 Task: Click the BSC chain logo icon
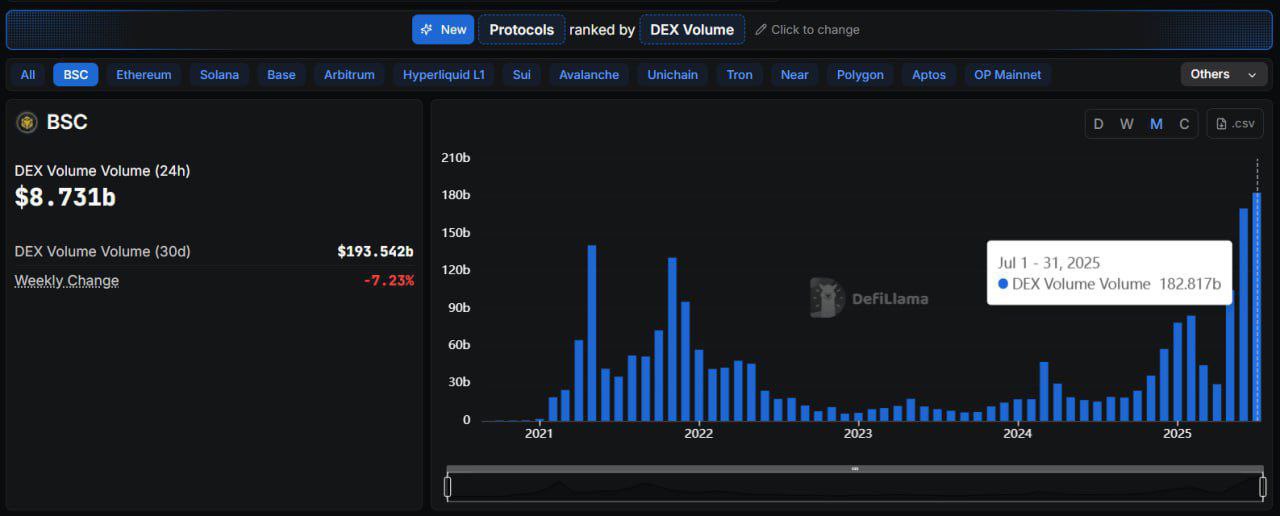tap(26, 122)
